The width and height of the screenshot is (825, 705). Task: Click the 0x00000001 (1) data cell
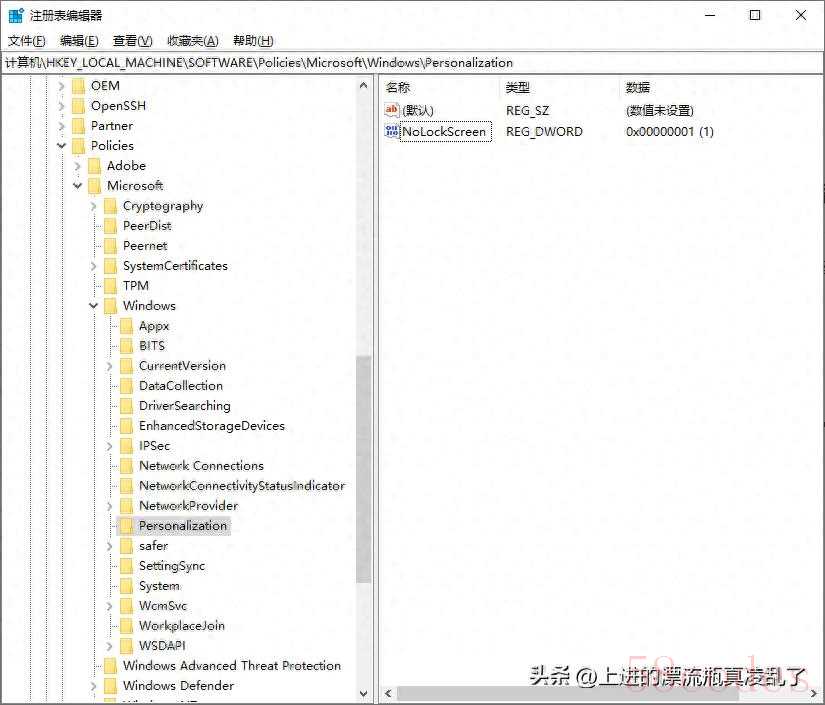tap(669, 132)
